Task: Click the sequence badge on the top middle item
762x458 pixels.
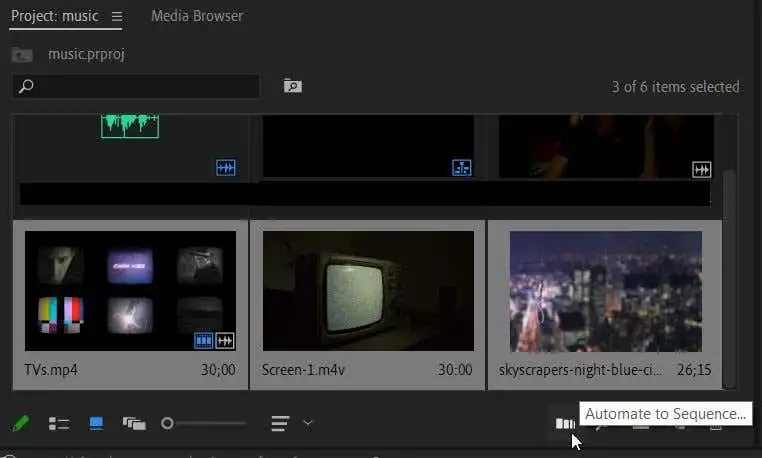Action: tap(462, 168)
